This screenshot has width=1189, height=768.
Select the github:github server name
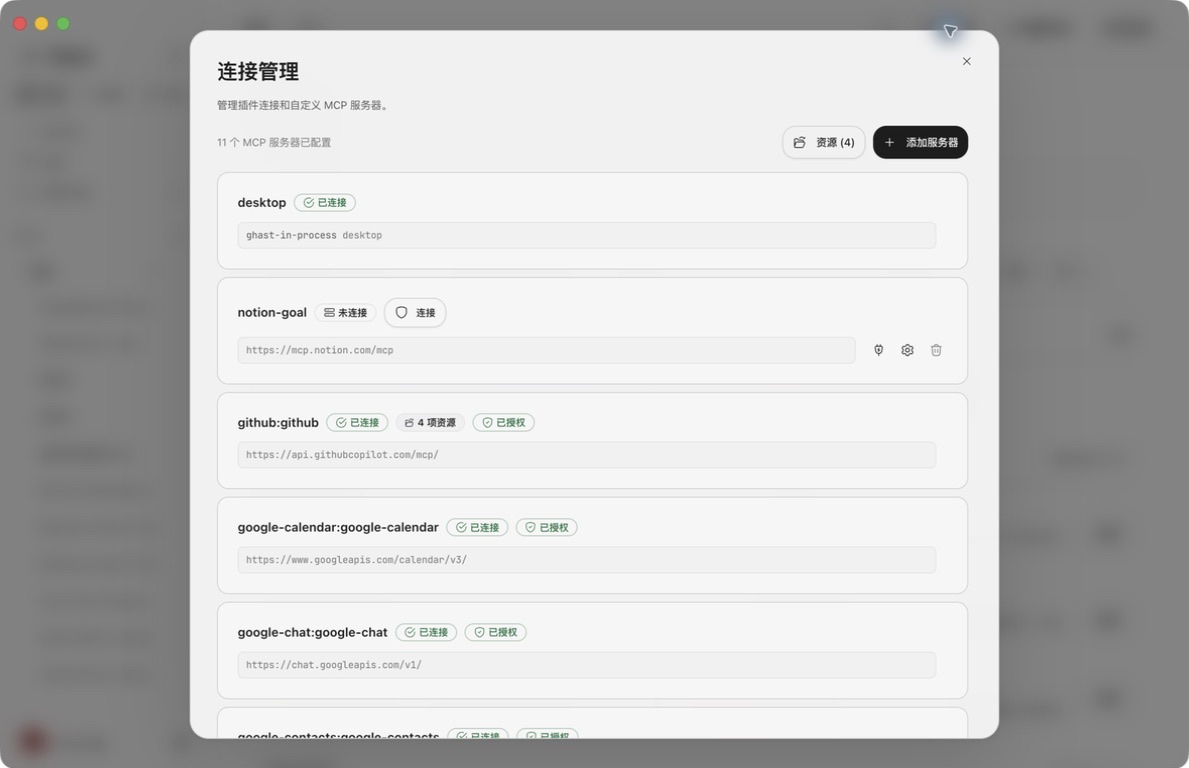278,422
